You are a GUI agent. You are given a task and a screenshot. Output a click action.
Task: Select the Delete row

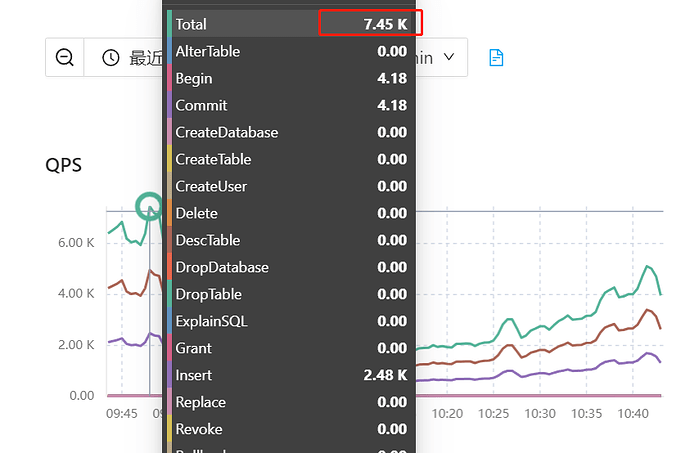click(x=291, y=213)
